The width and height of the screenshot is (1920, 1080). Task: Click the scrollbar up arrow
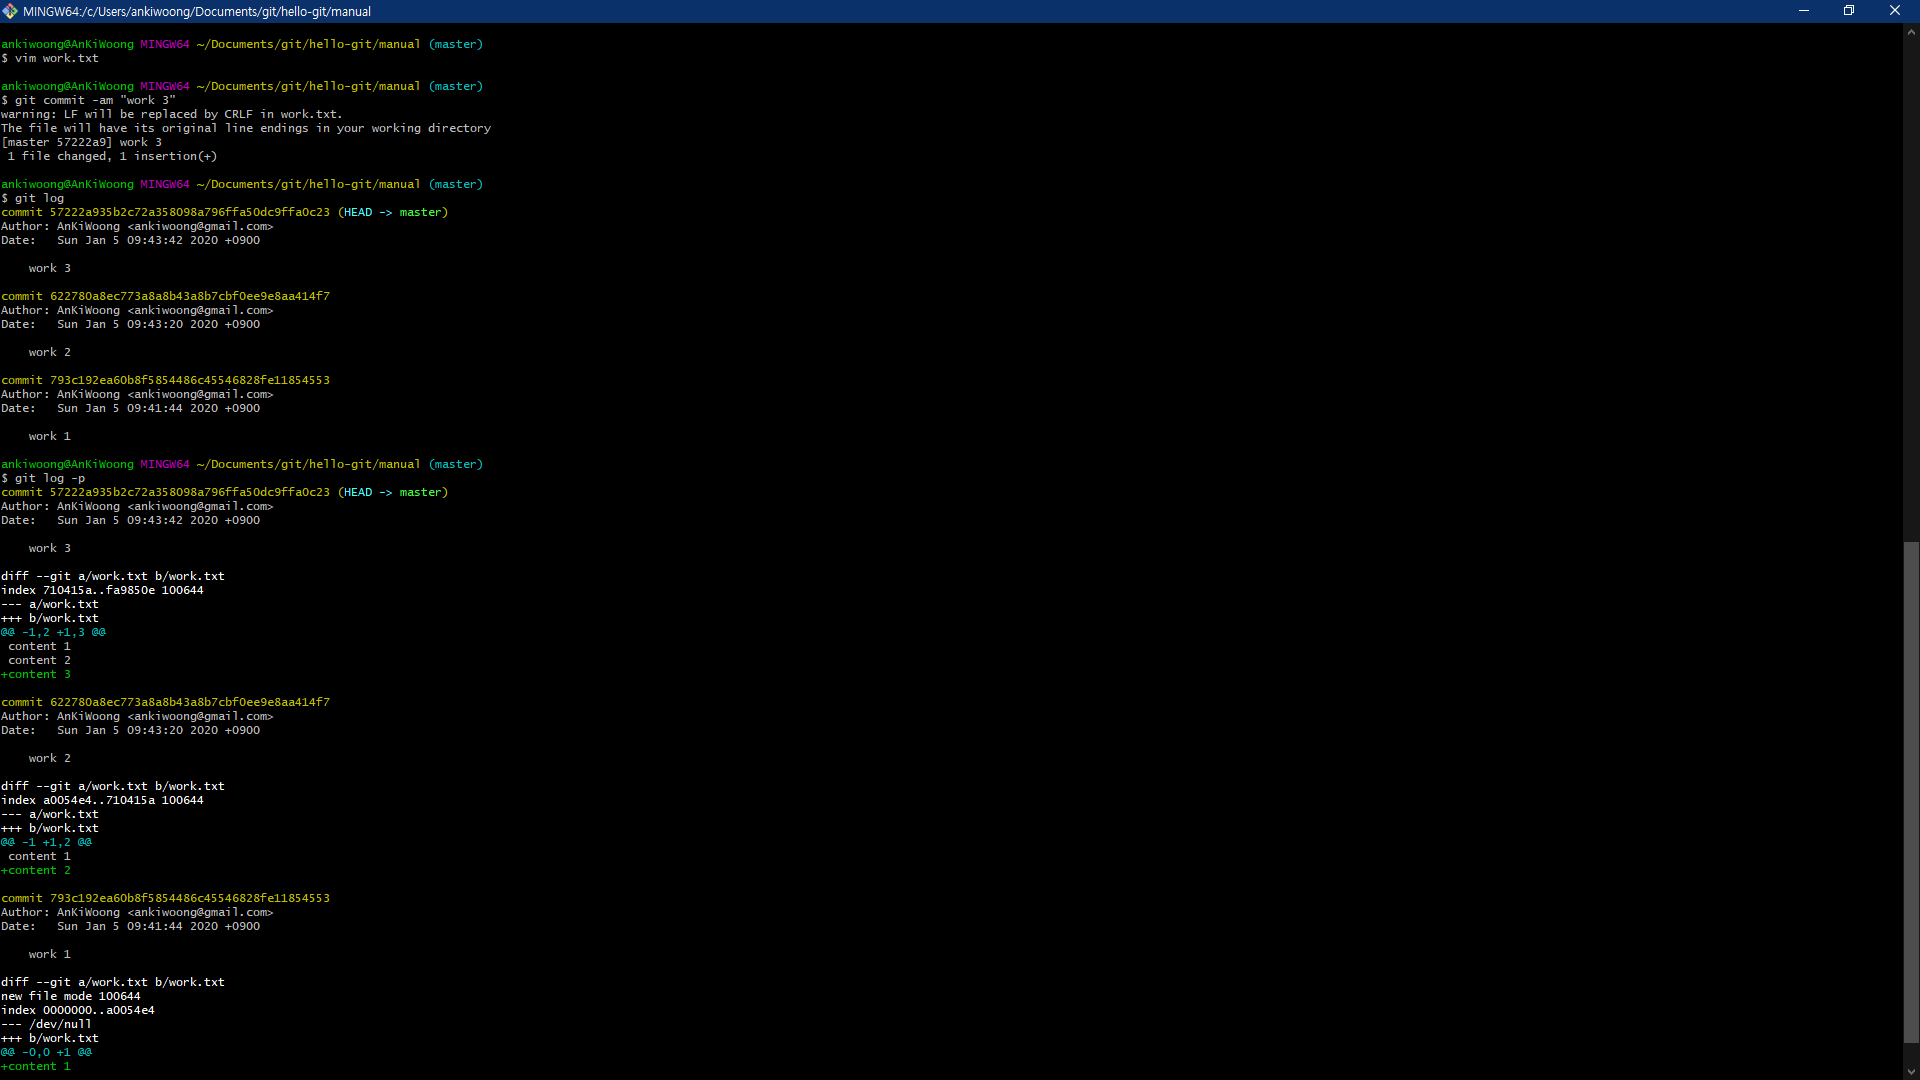[1911, 32]
